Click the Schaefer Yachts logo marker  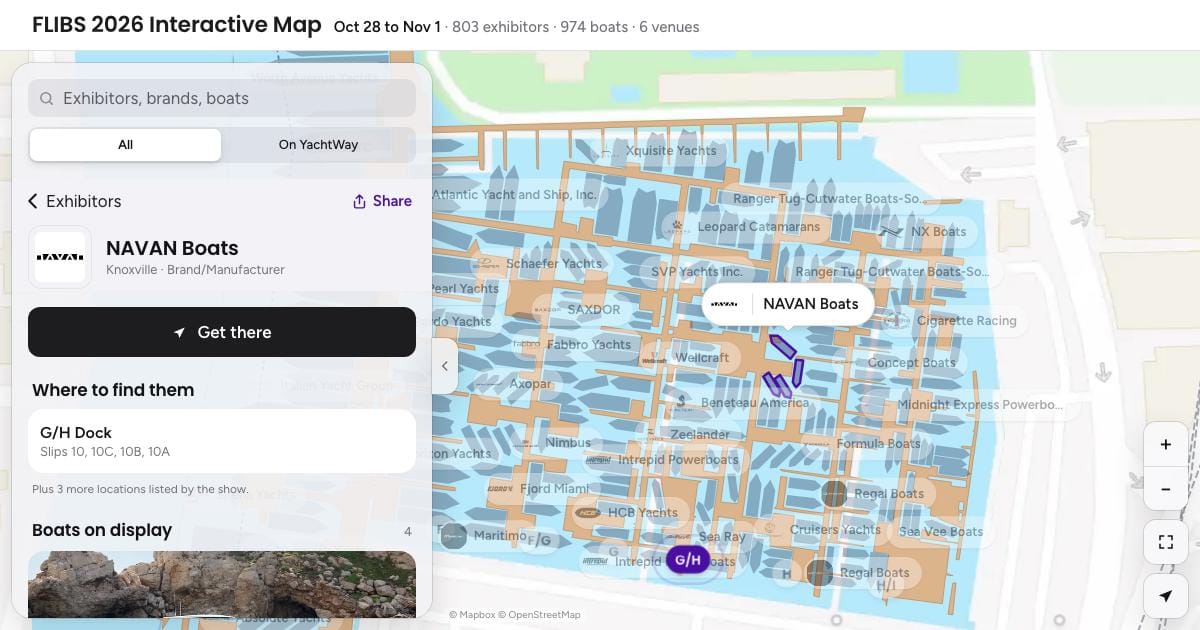(487, 264)
